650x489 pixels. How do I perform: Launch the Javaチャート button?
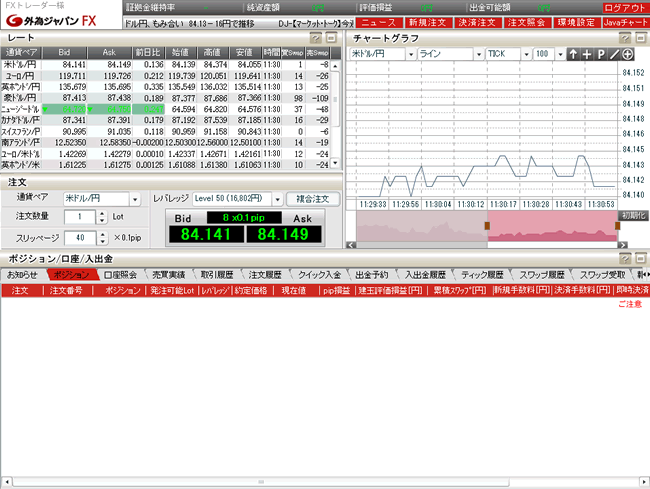coord(626,22)
